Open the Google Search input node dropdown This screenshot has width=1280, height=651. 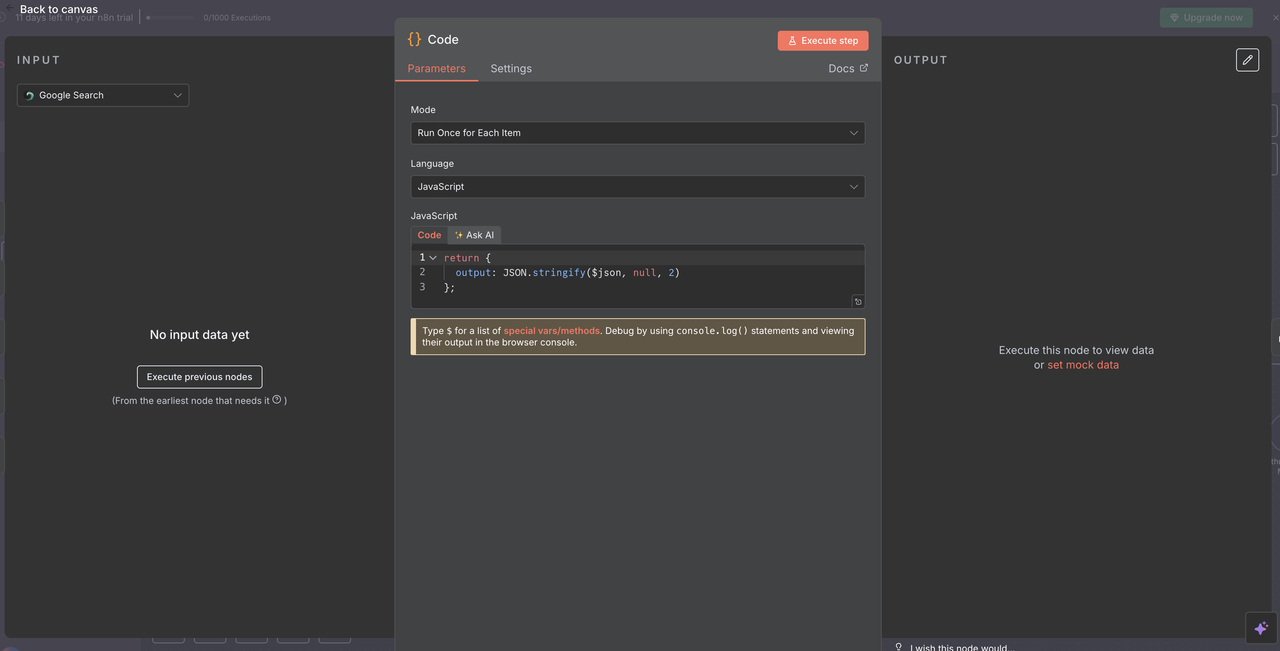click(103, 96)
